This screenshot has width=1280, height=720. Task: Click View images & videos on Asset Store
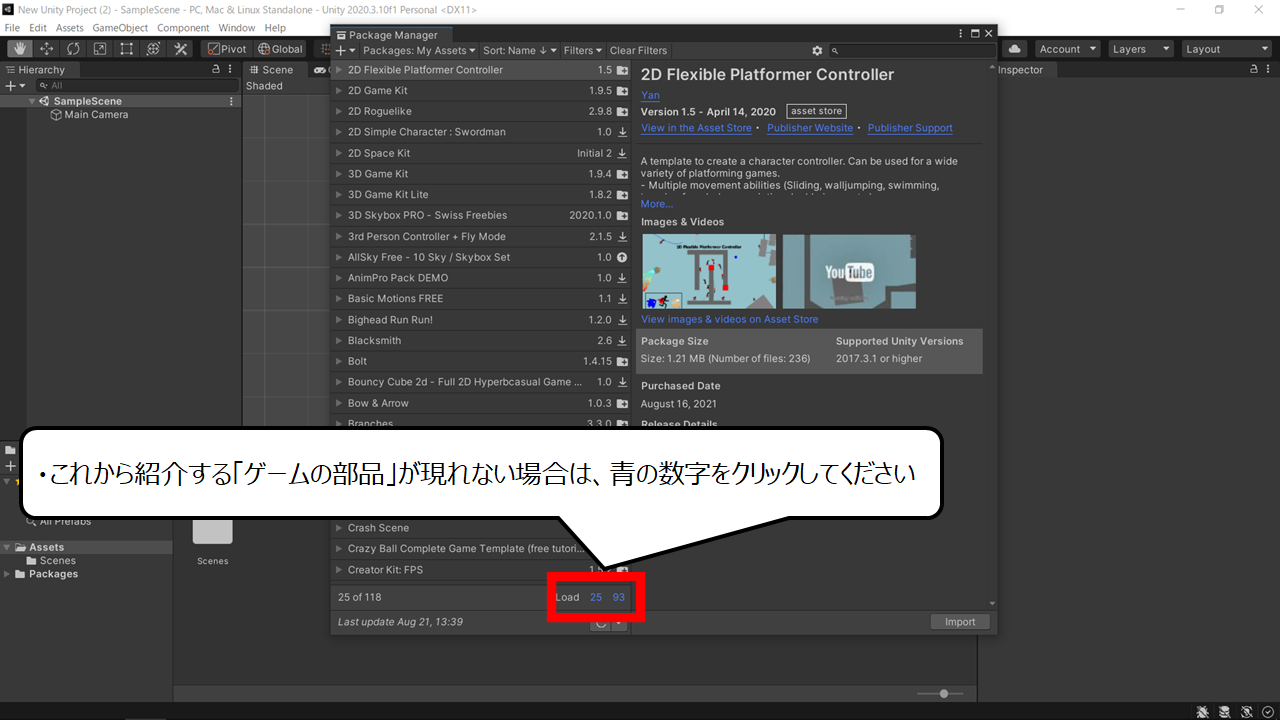point(729,319)
